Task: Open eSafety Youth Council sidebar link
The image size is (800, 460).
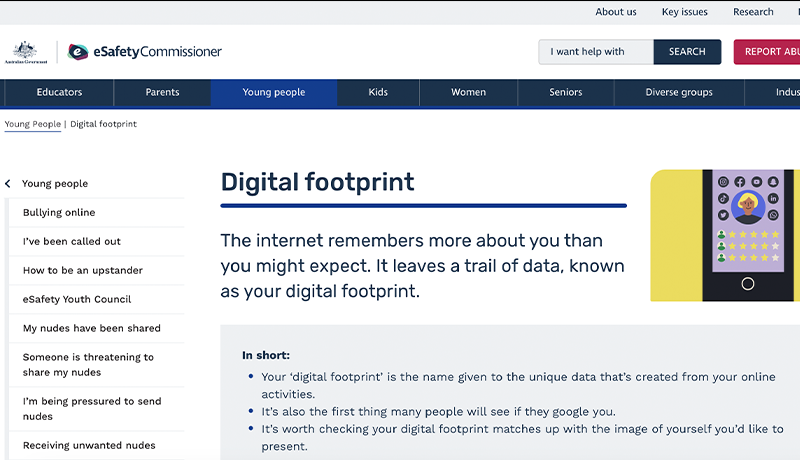Action: (x=77, y=300)
